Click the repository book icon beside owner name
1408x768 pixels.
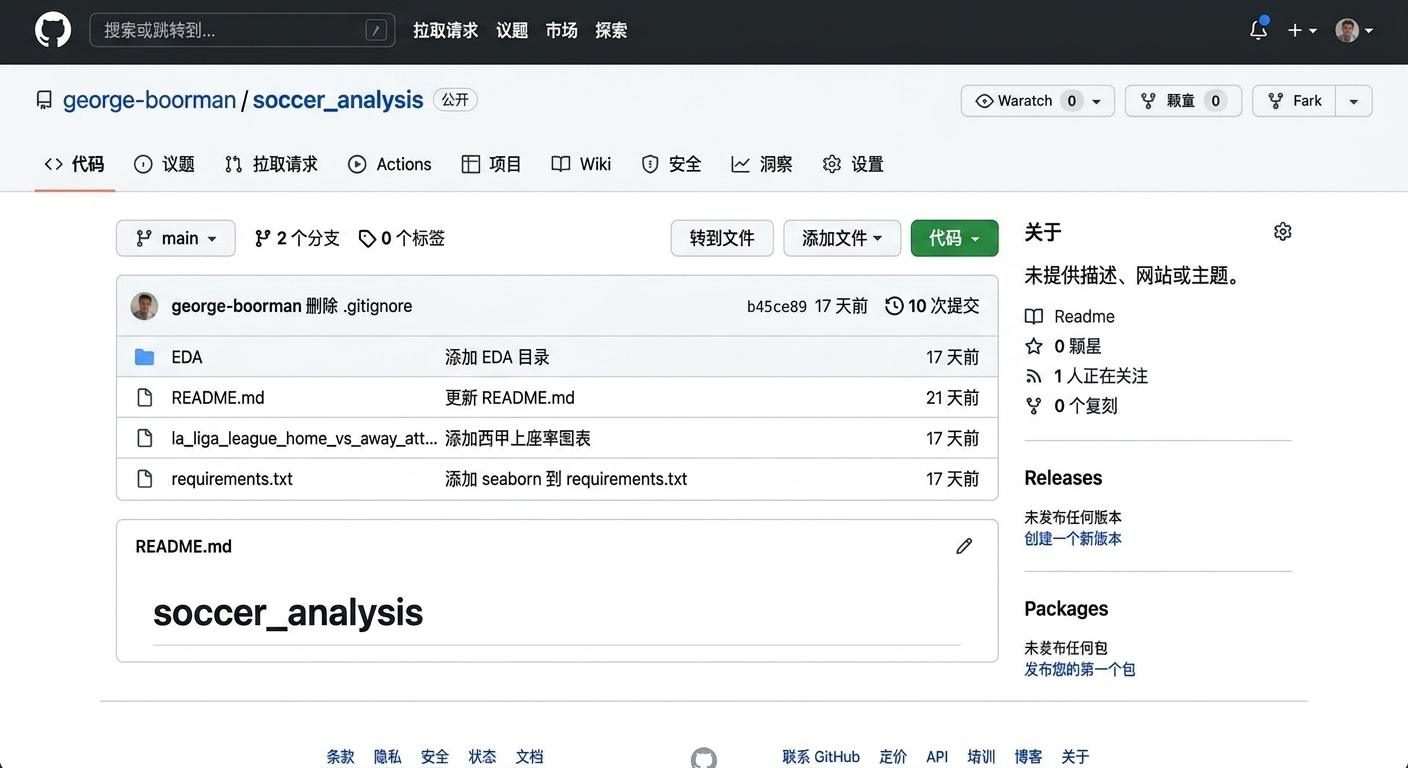(x=44, y=100)
